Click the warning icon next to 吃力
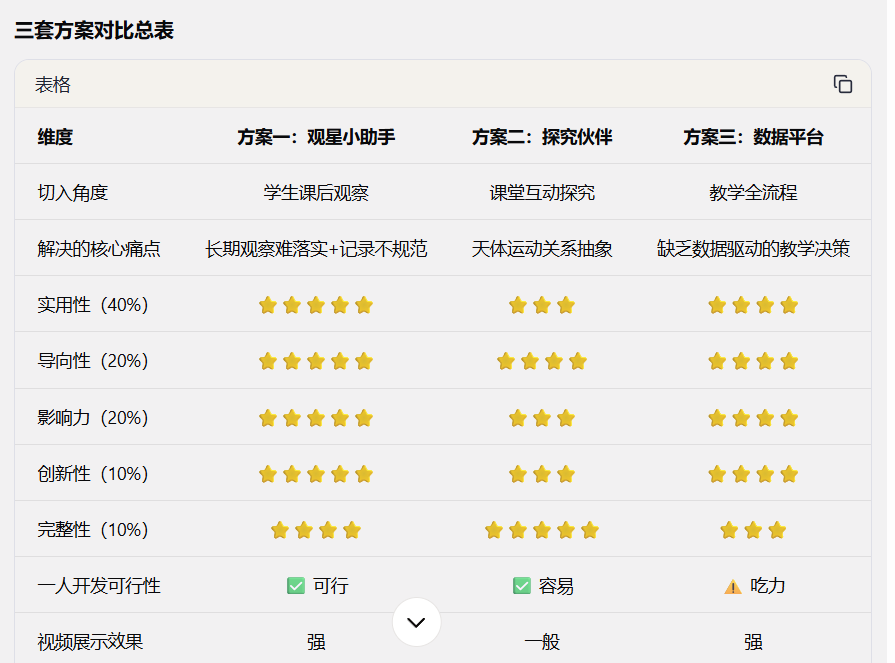The image size is (895, 663). (732, 587)
